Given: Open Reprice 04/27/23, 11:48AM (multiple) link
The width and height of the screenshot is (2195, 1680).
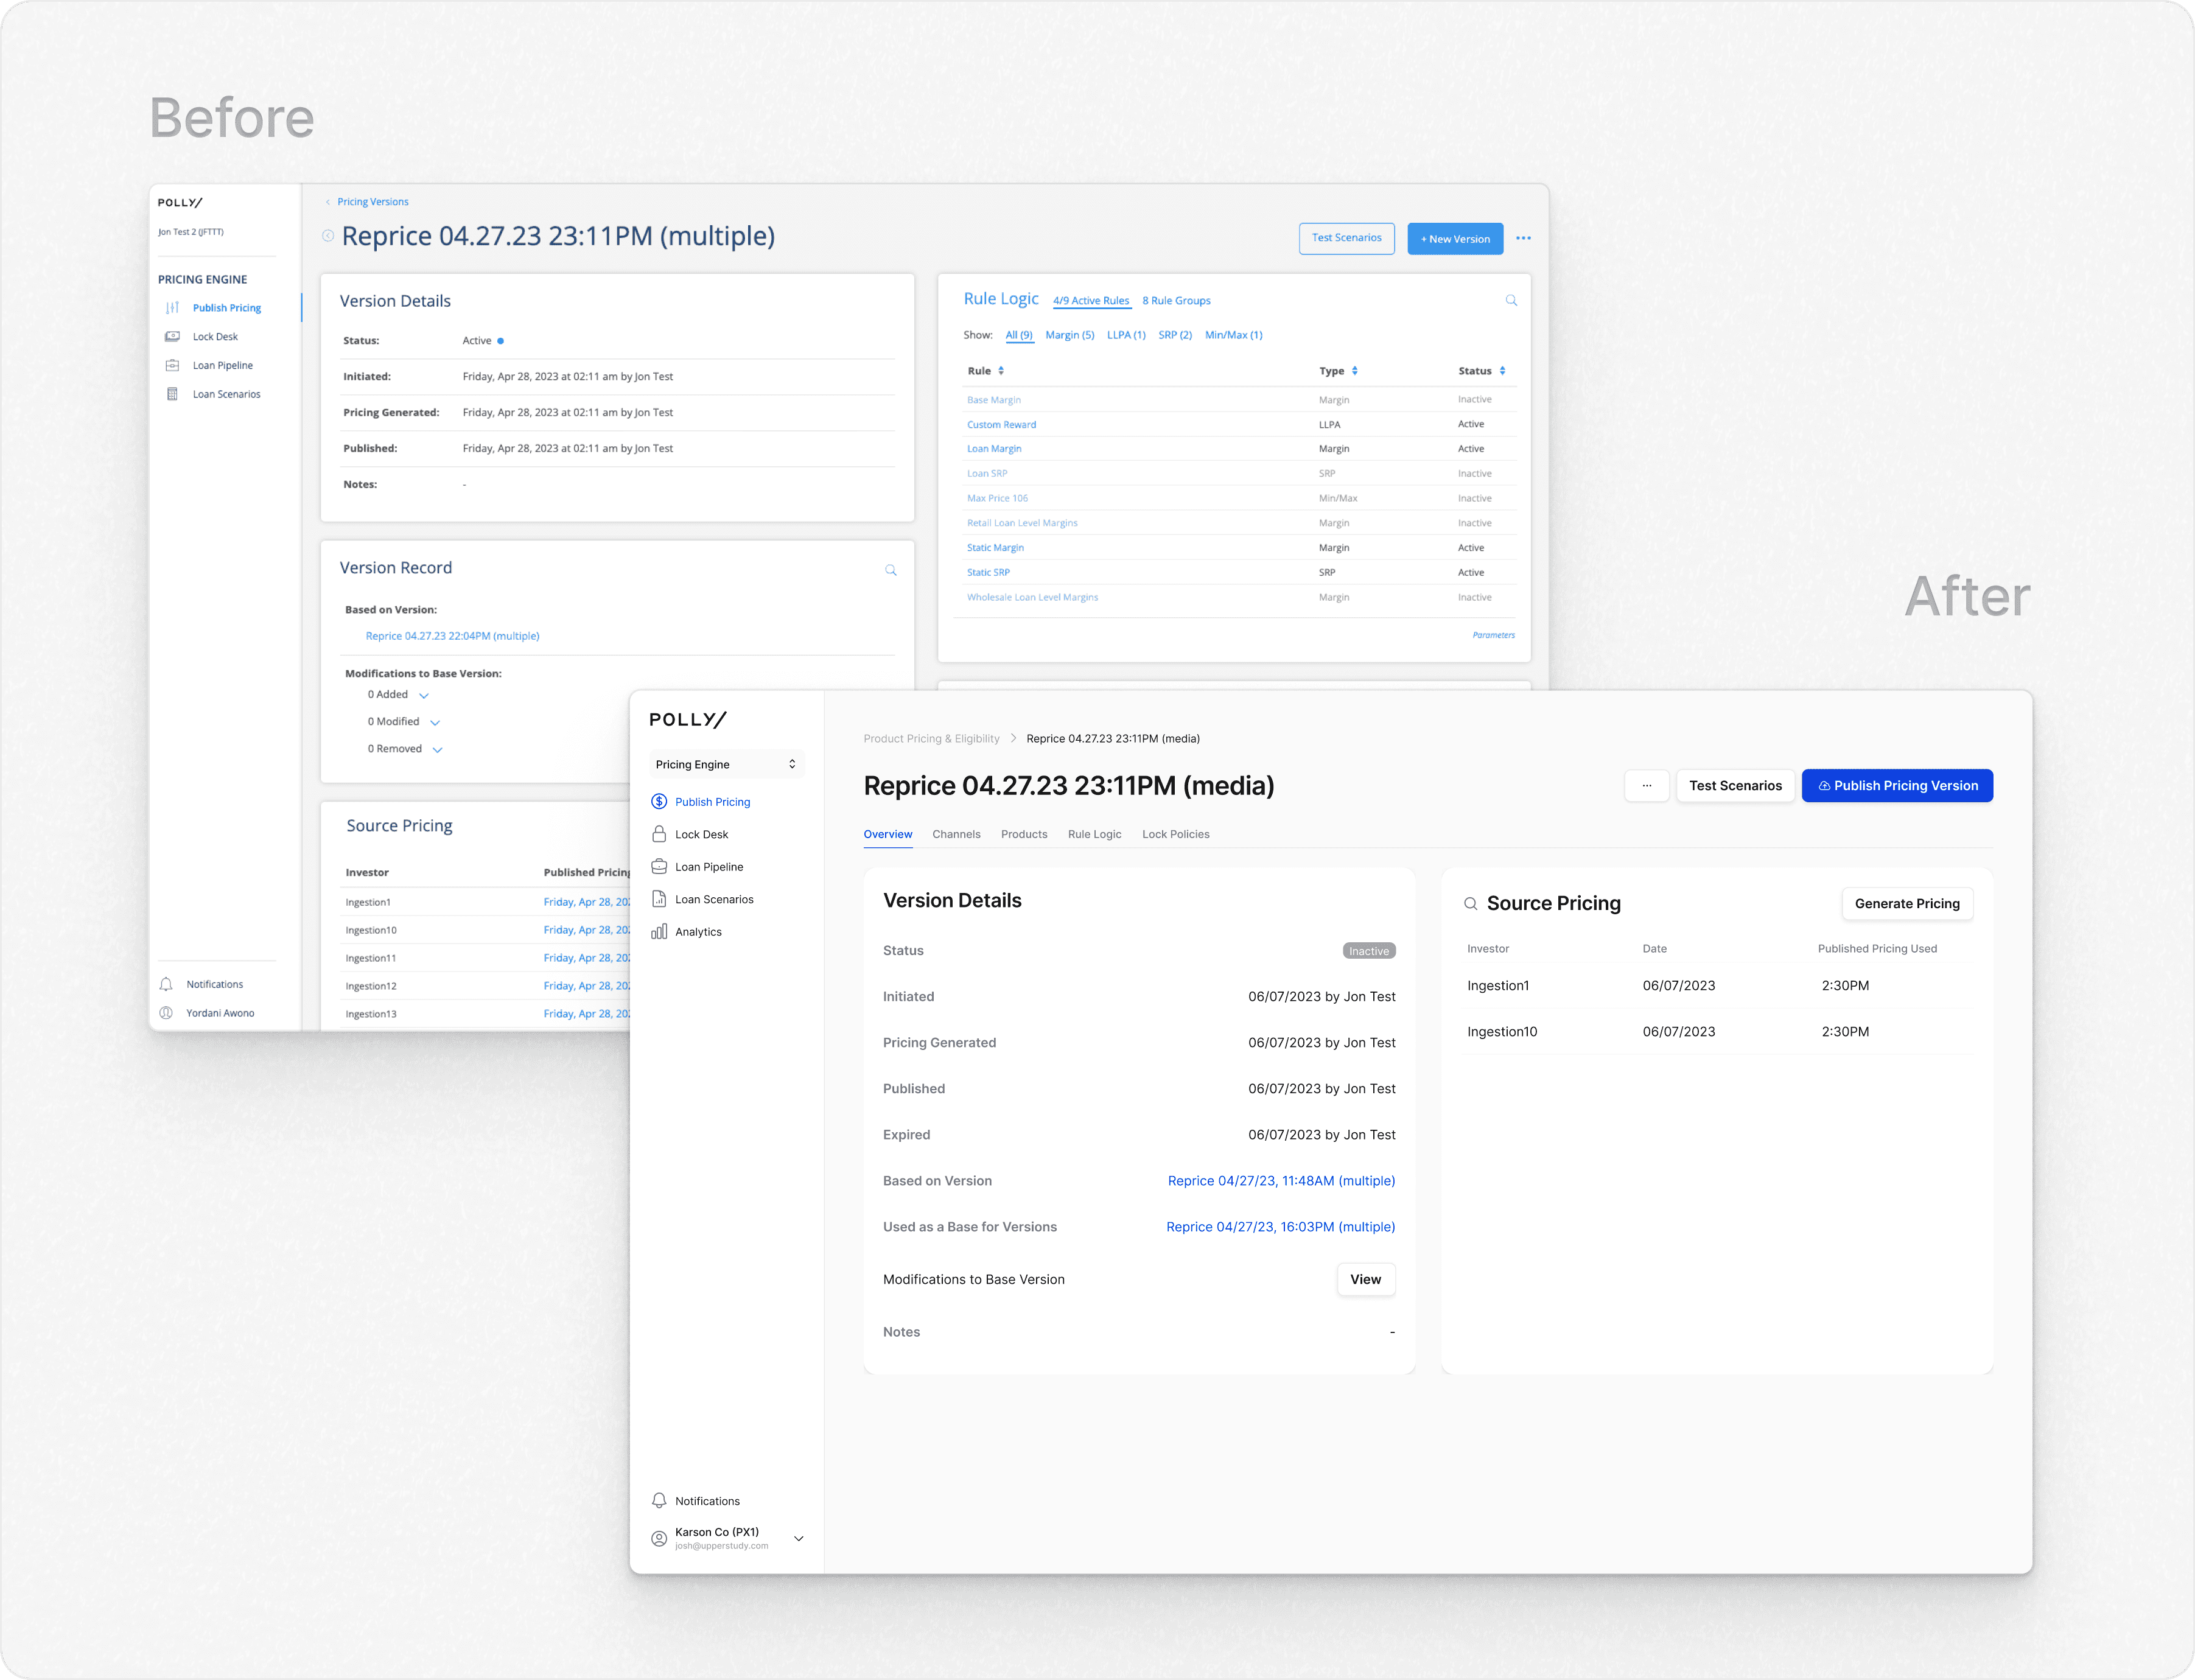Looking at the screenshot, I should click(x=1281, y=1180).
